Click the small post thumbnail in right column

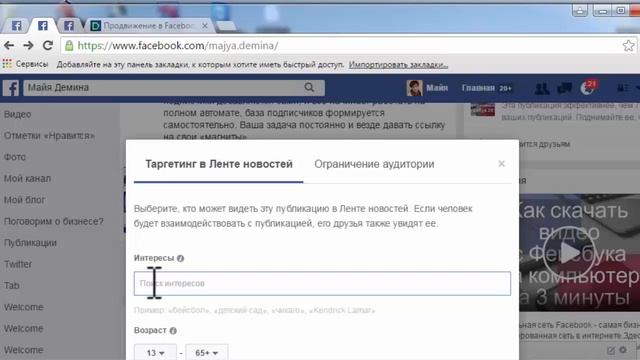click(x=482, y=109)
